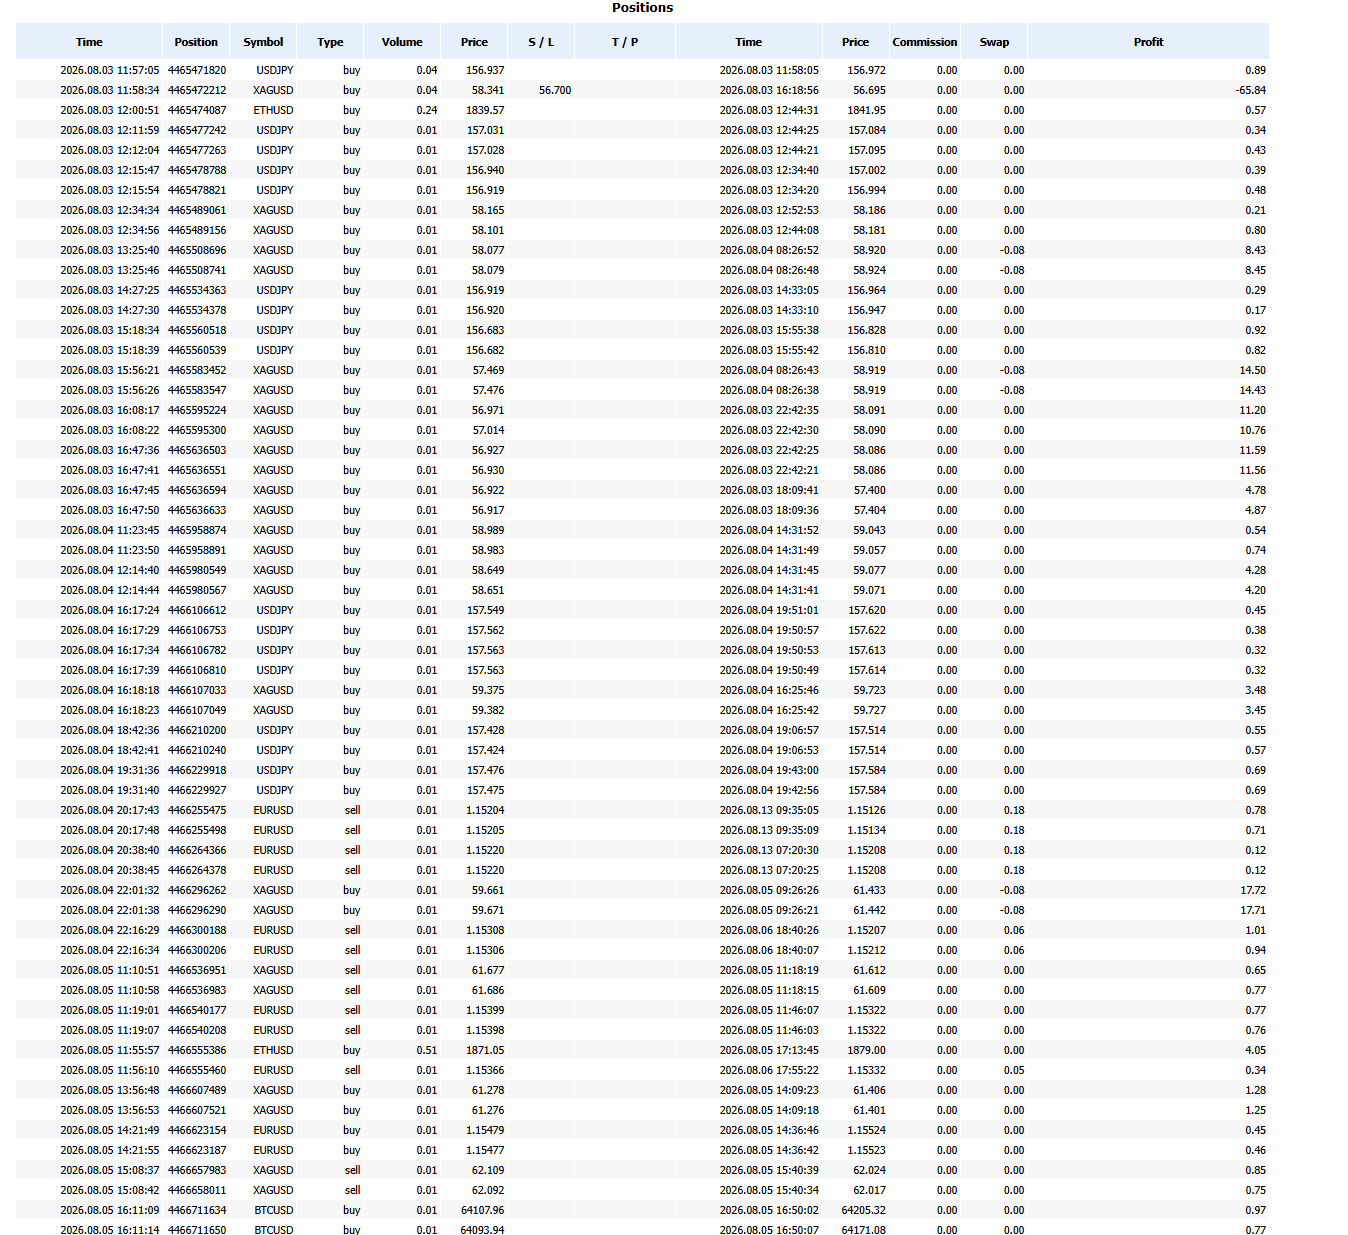Click the -65.84 profit value

point(1250,90)
